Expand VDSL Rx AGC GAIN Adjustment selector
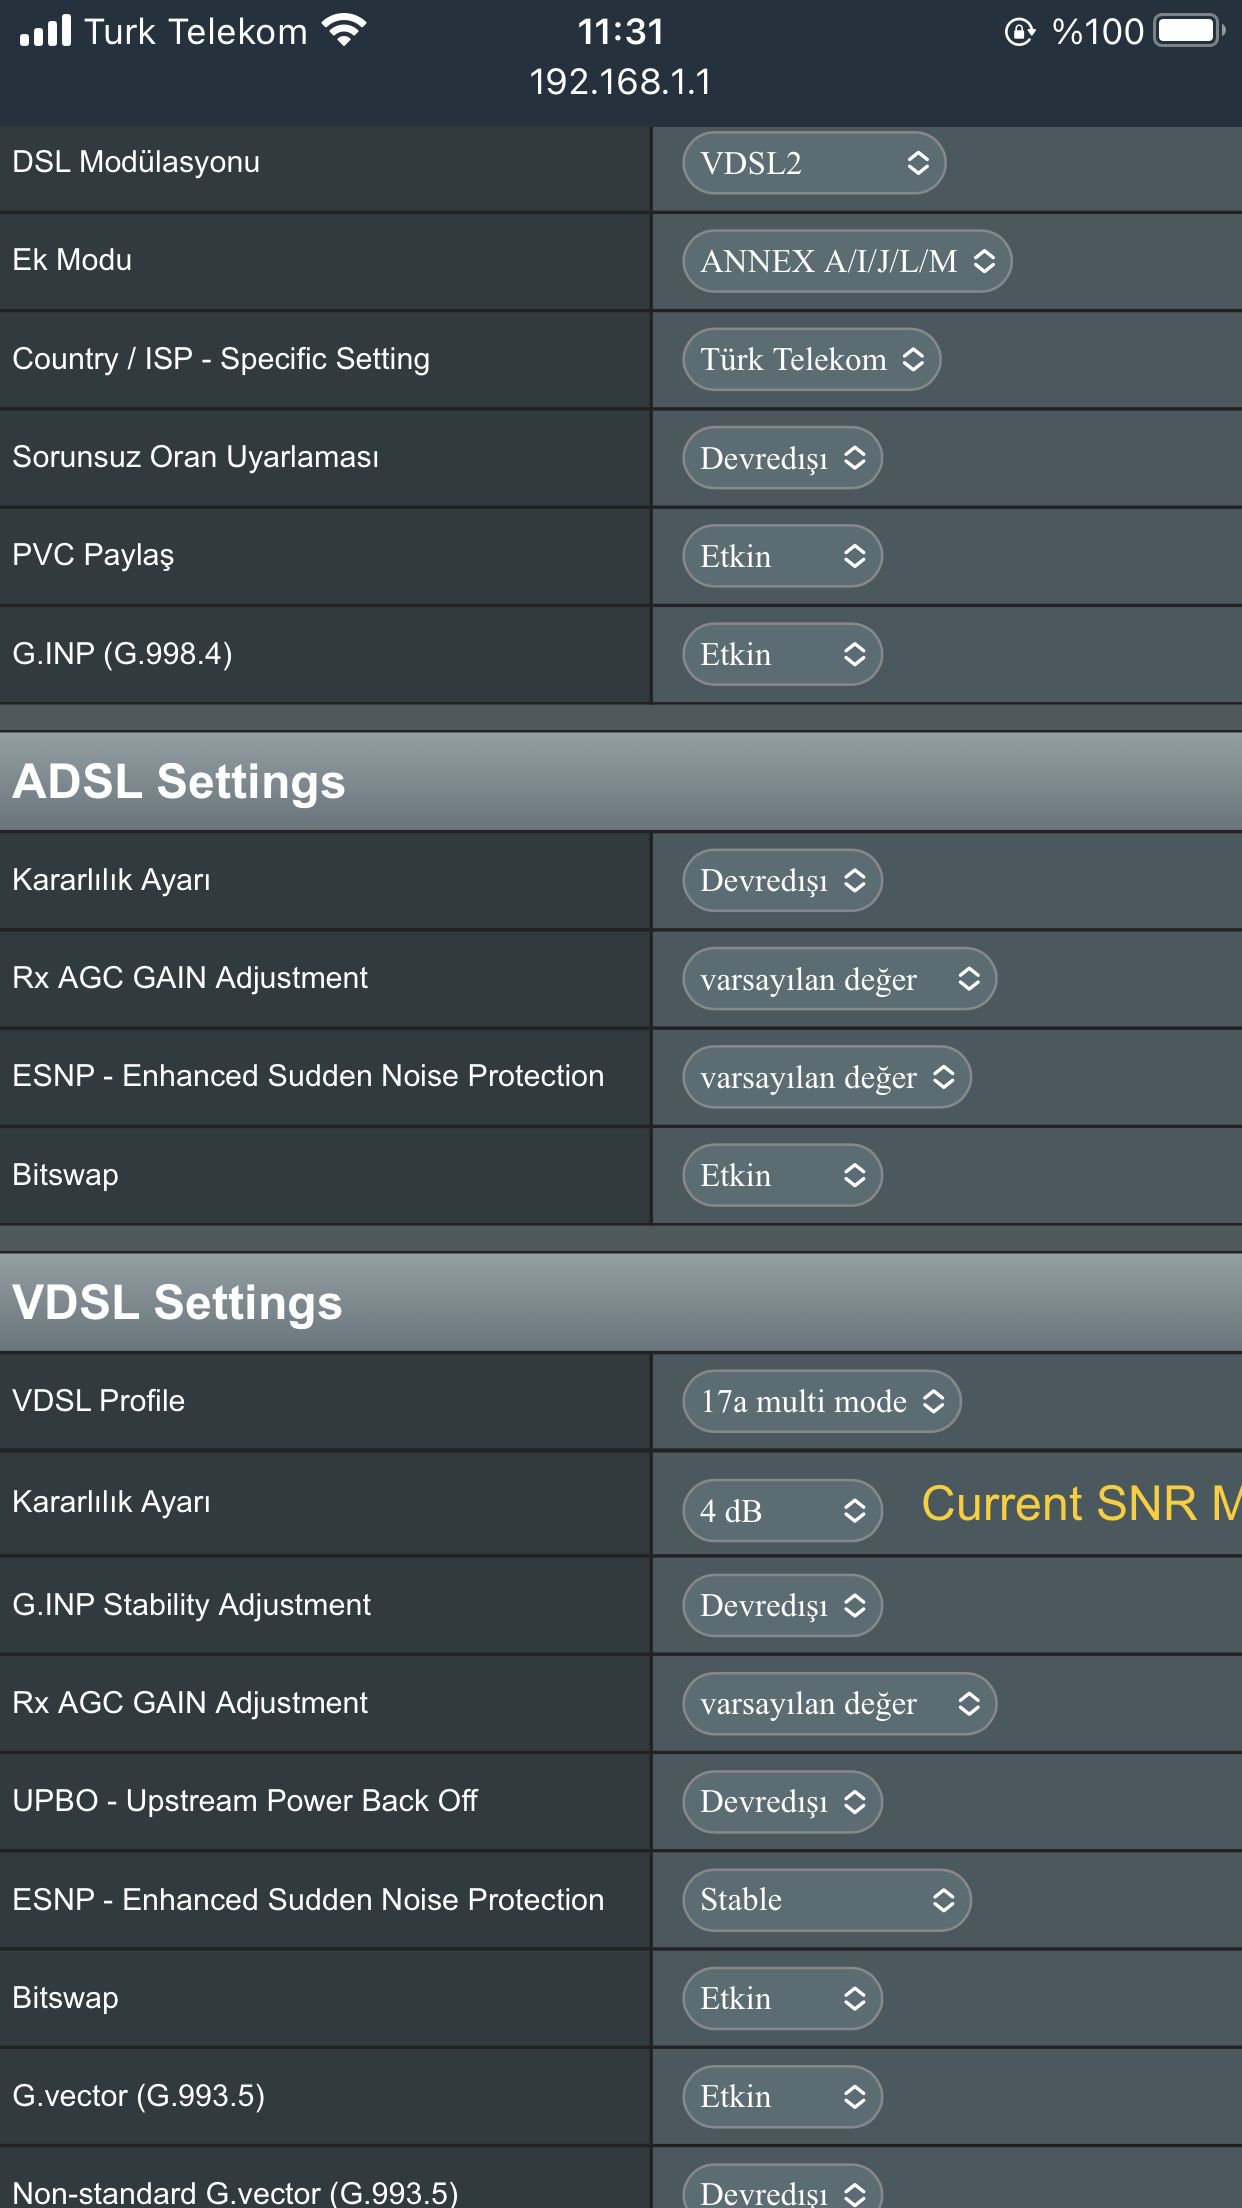This screenshot has height=2208, width=1242. coord(839,1703)
